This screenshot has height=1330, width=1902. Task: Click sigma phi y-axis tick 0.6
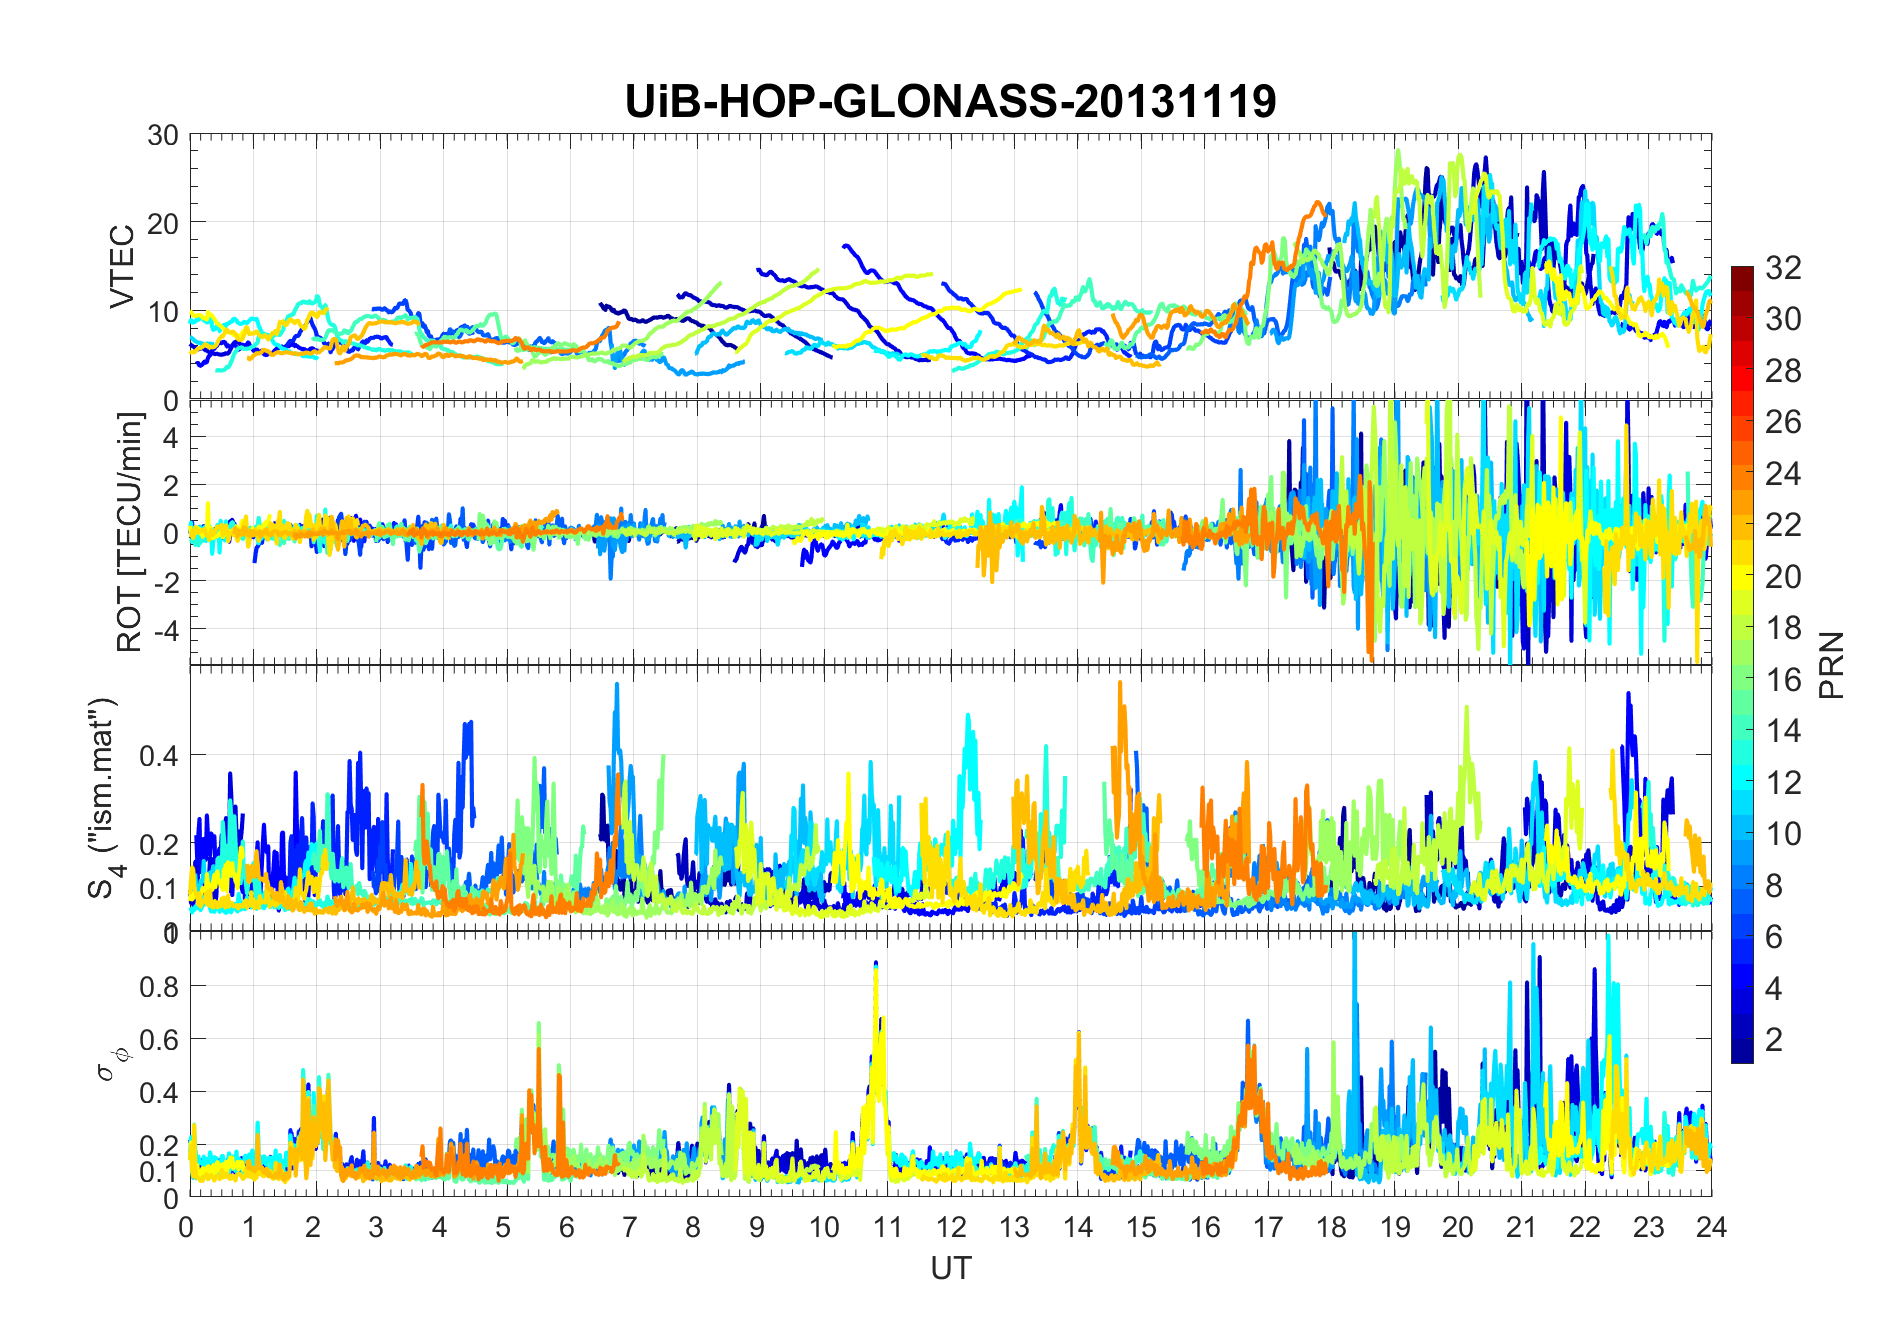click(x=160, y=1039)
